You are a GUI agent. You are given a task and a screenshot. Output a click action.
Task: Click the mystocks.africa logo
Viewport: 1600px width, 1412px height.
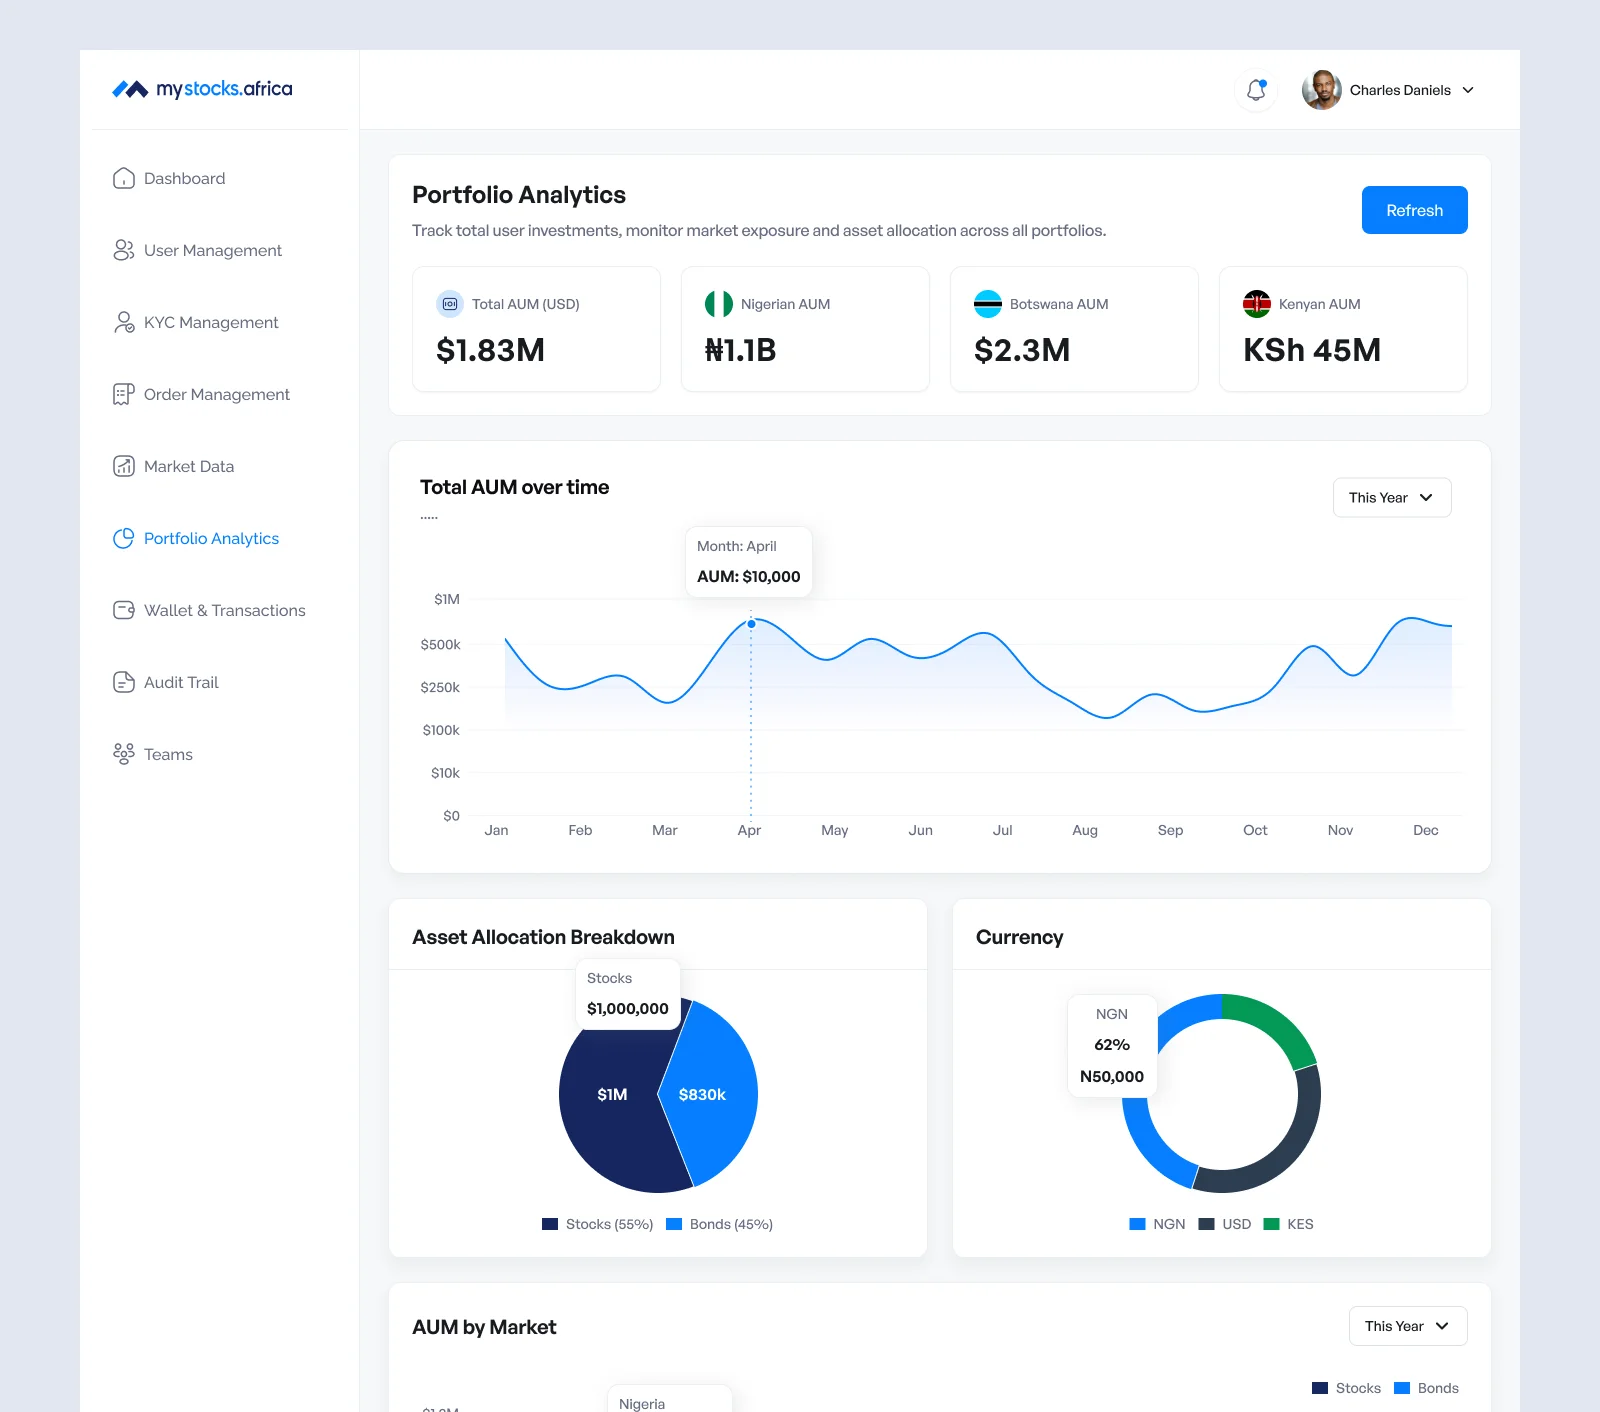click(202, 89)
